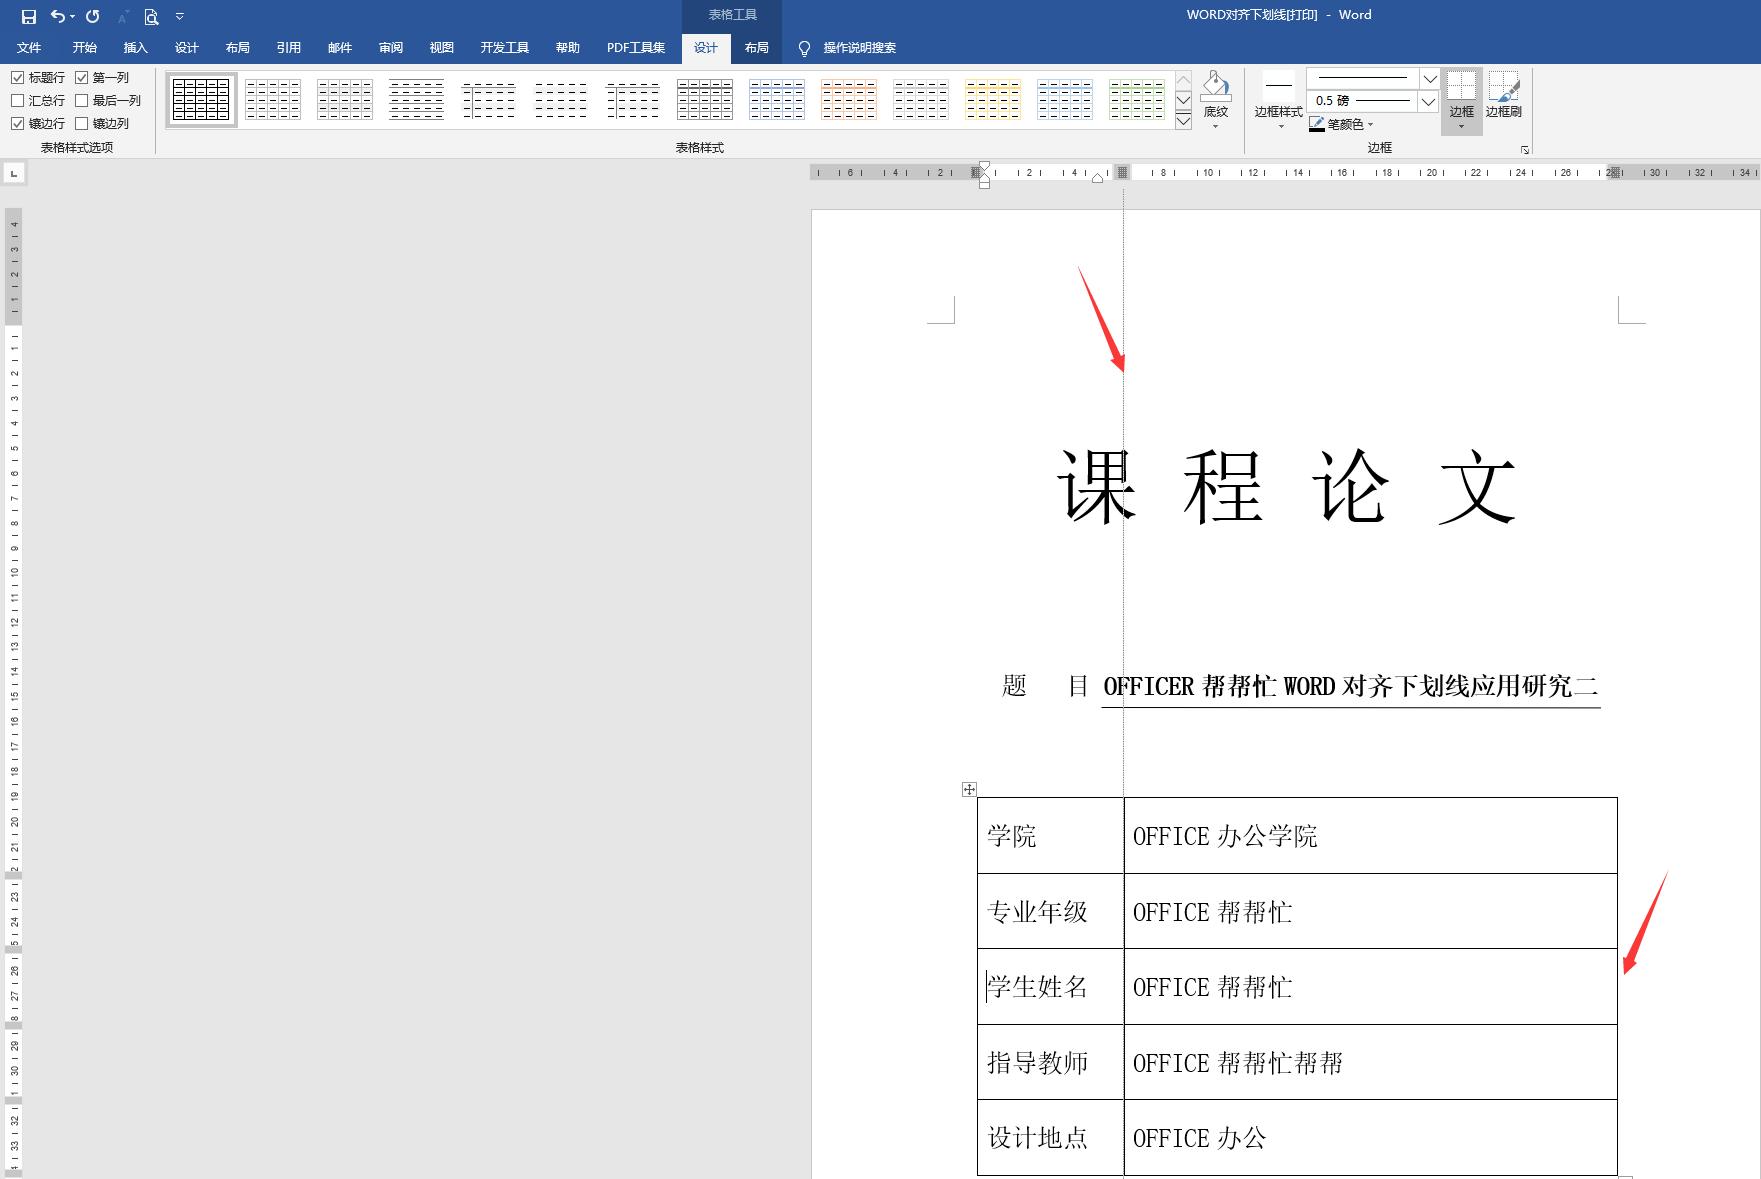Enable the 镶边列 checkbox

82,123
